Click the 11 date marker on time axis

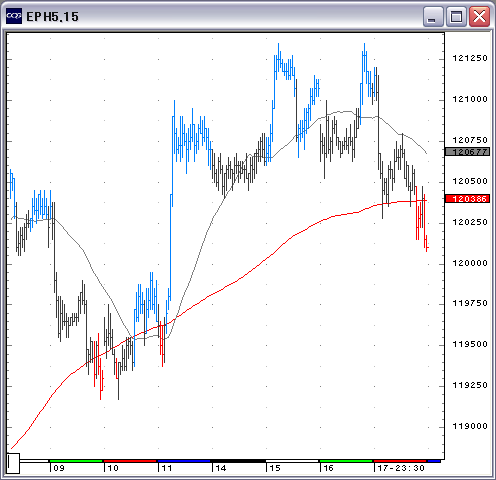[167, 468]
